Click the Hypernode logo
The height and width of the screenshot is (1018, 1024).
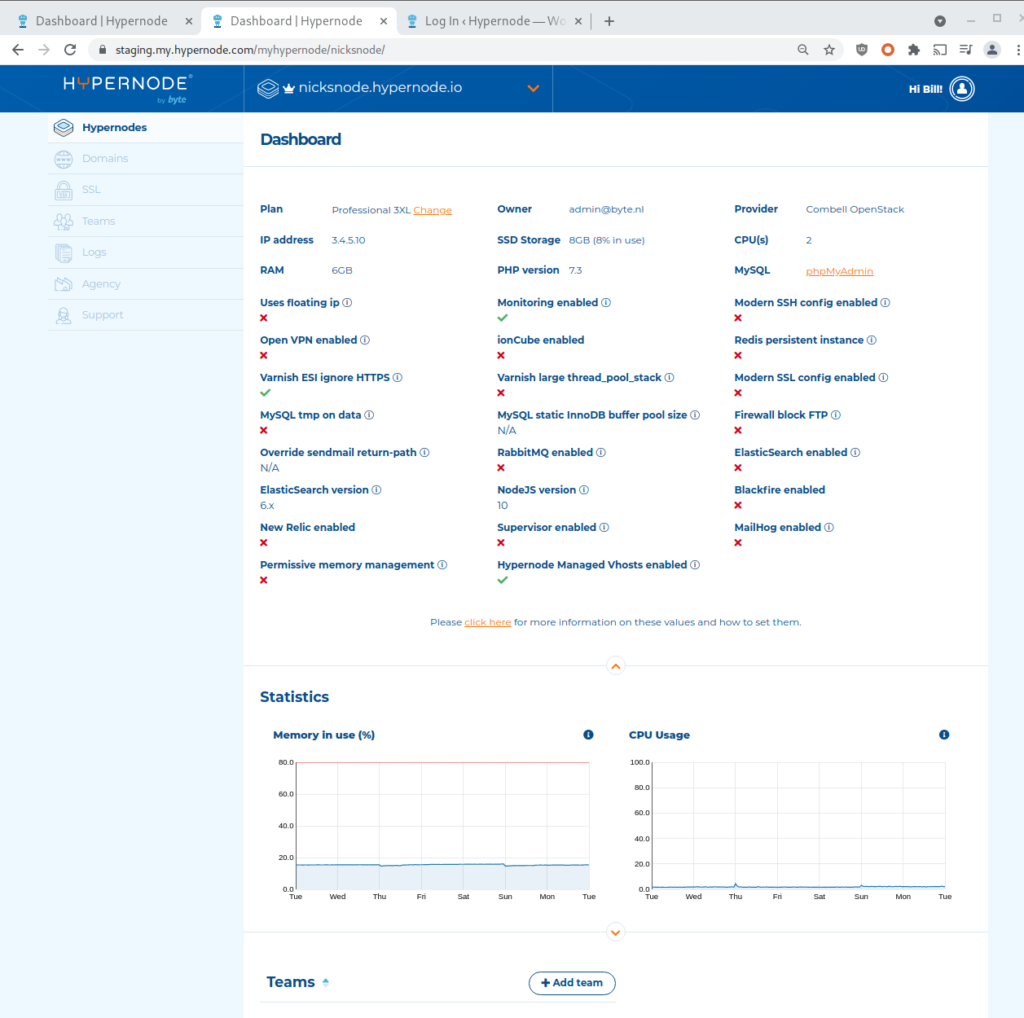pos(127,88)
